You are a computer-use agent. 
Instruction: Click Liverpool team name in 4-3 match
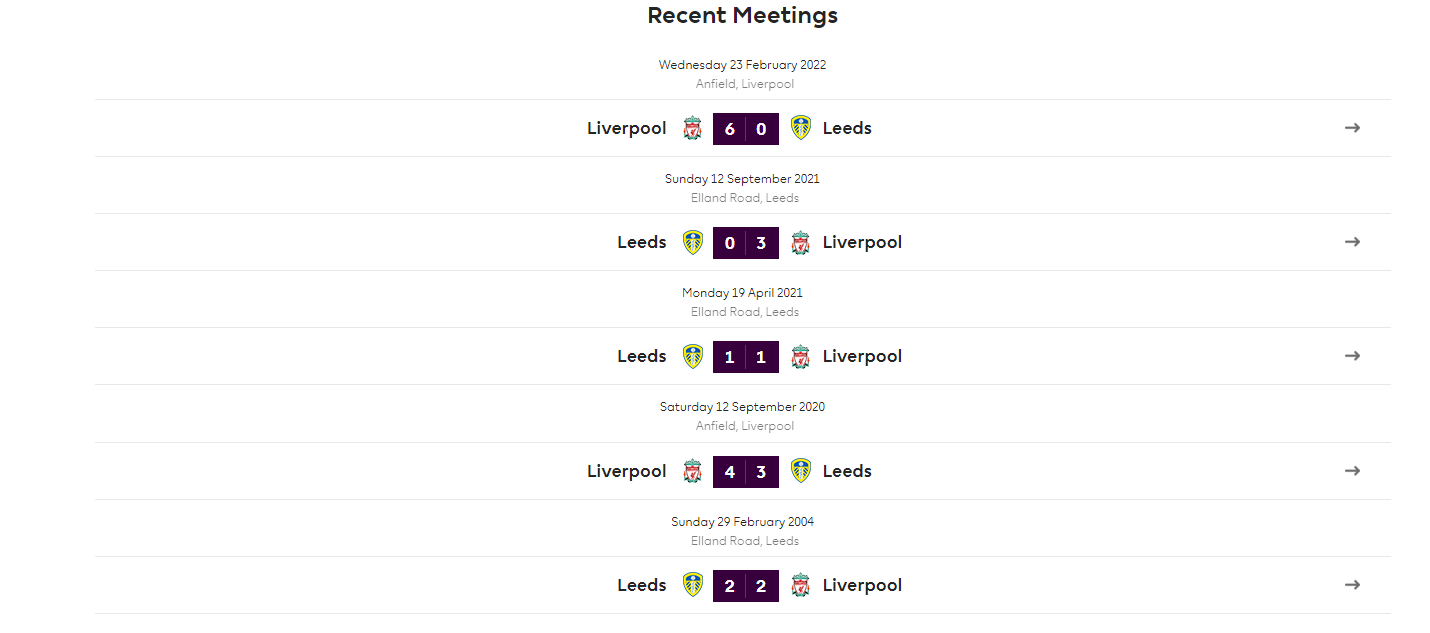pos(626,471)
